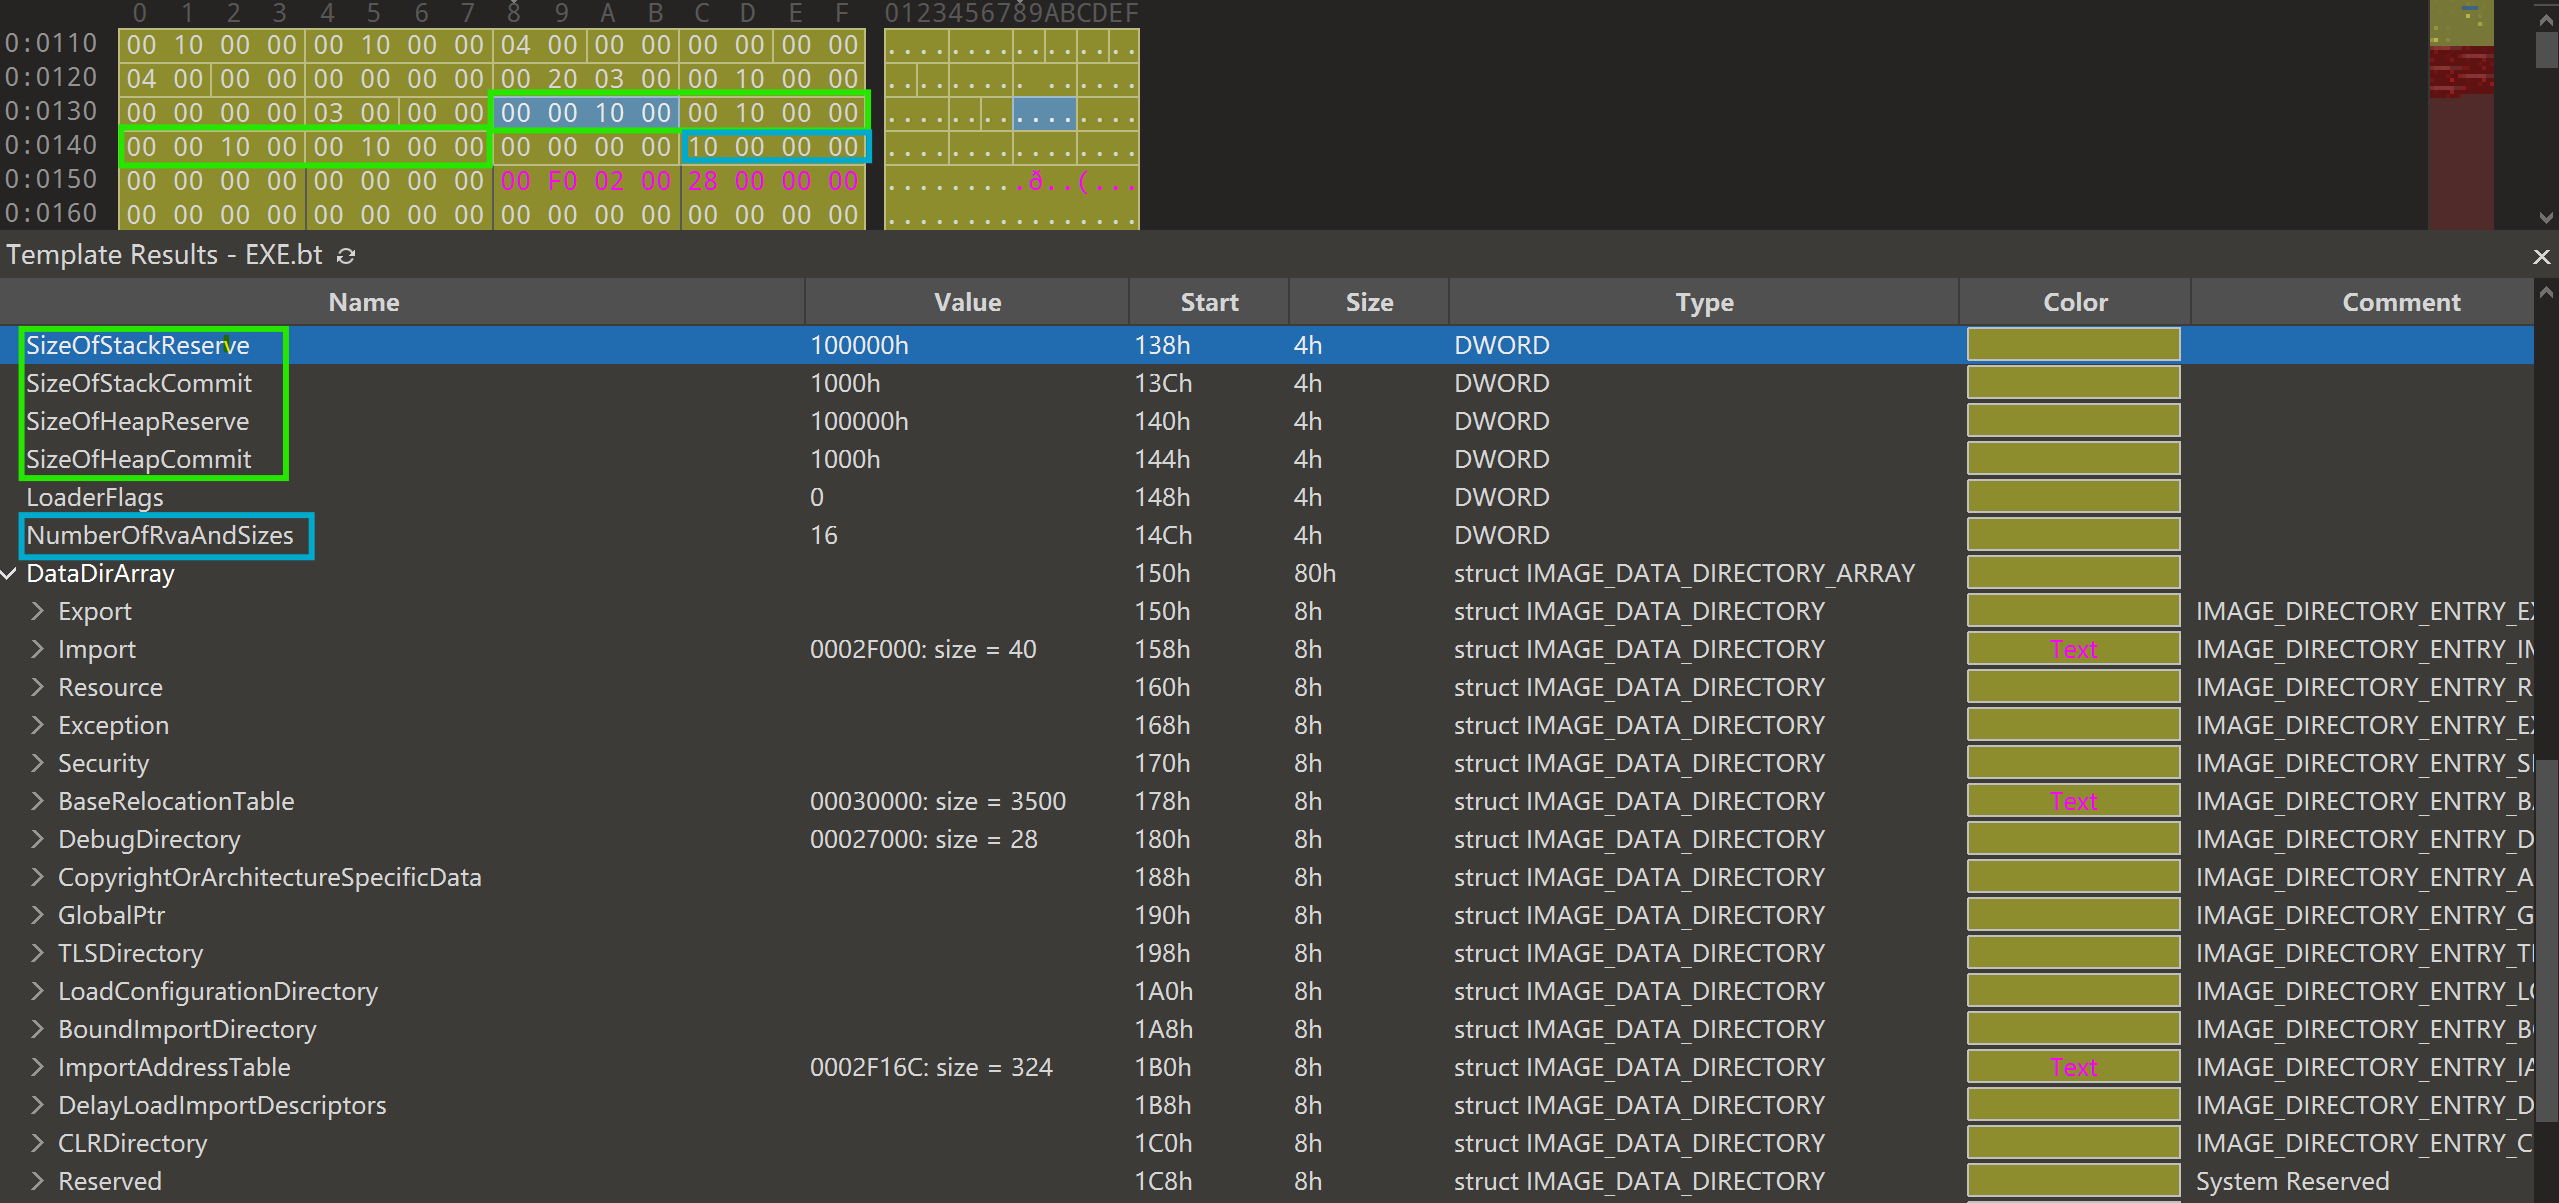Click the Value column header

coord(967,302)
